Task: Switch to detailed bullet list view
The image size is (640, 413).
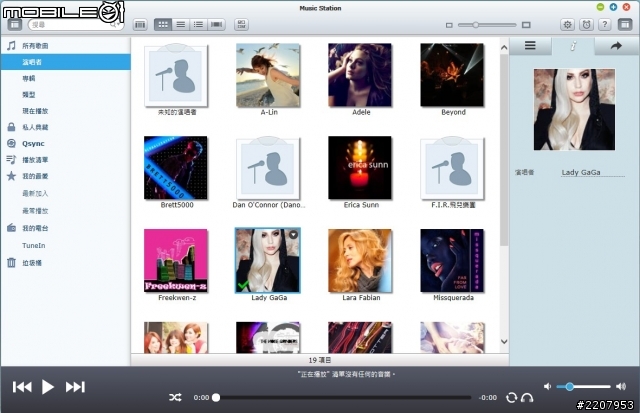Action: (x=198, y=25)
